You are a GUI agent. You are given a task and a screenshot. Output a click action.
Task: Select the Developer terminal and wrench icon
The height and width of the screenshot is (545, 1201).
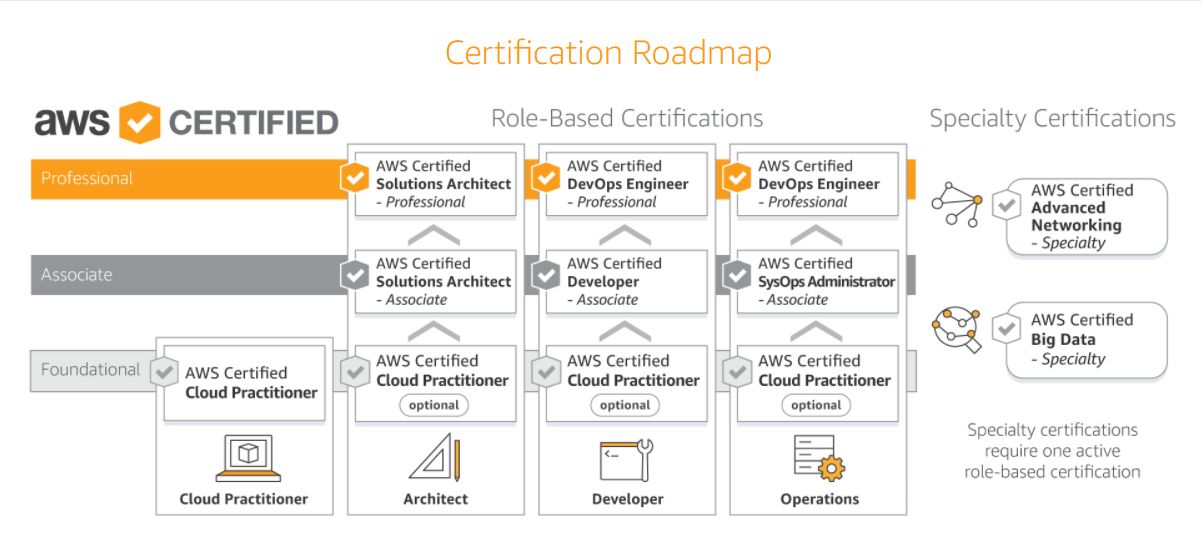(626, 458)
